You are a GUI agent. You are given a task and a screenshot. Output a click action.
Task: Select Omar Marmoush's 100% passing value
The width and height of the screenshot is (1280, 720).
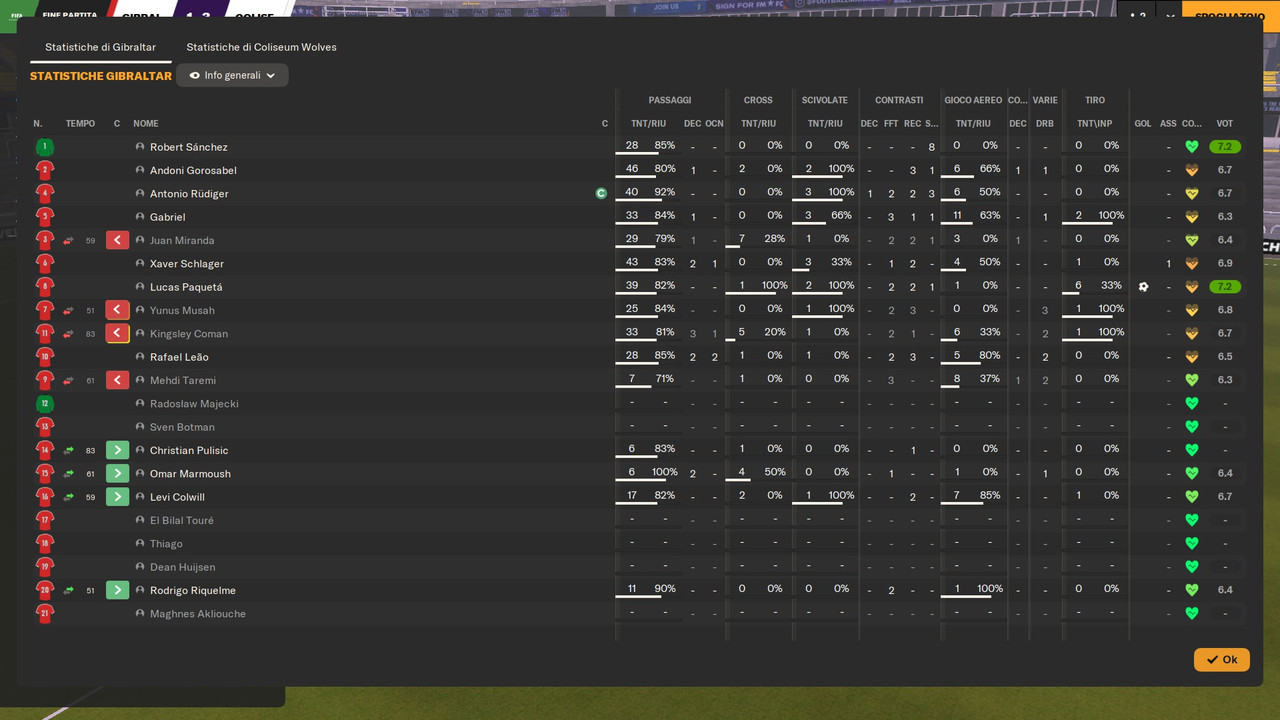(x=664, y=472)
